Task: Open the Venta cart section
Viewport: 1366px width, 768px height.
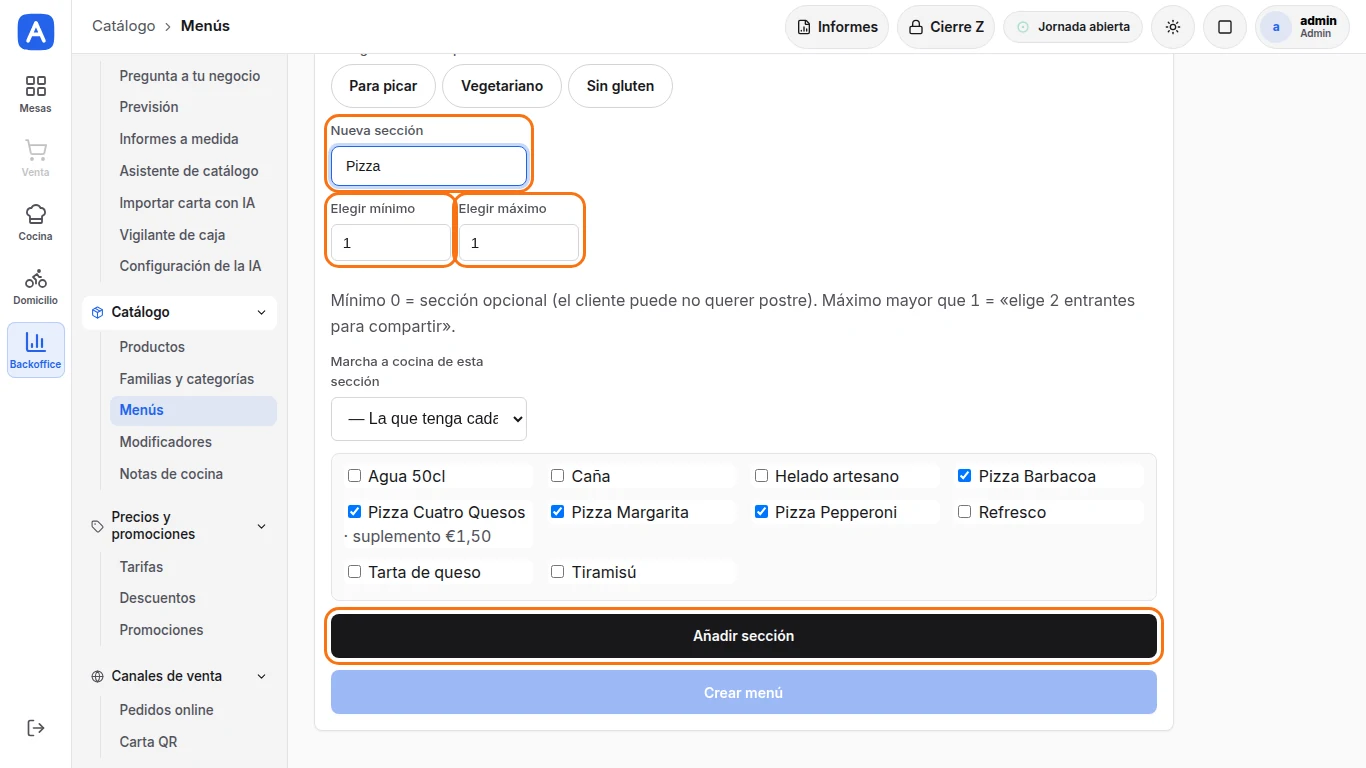Action: pyautogui.click(x=36, y=158)
